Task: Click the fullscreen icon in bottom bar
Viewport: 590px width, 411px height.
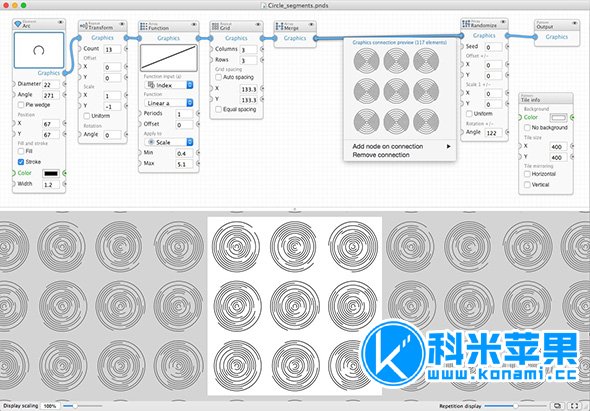Action: click(x=574, y=406)
